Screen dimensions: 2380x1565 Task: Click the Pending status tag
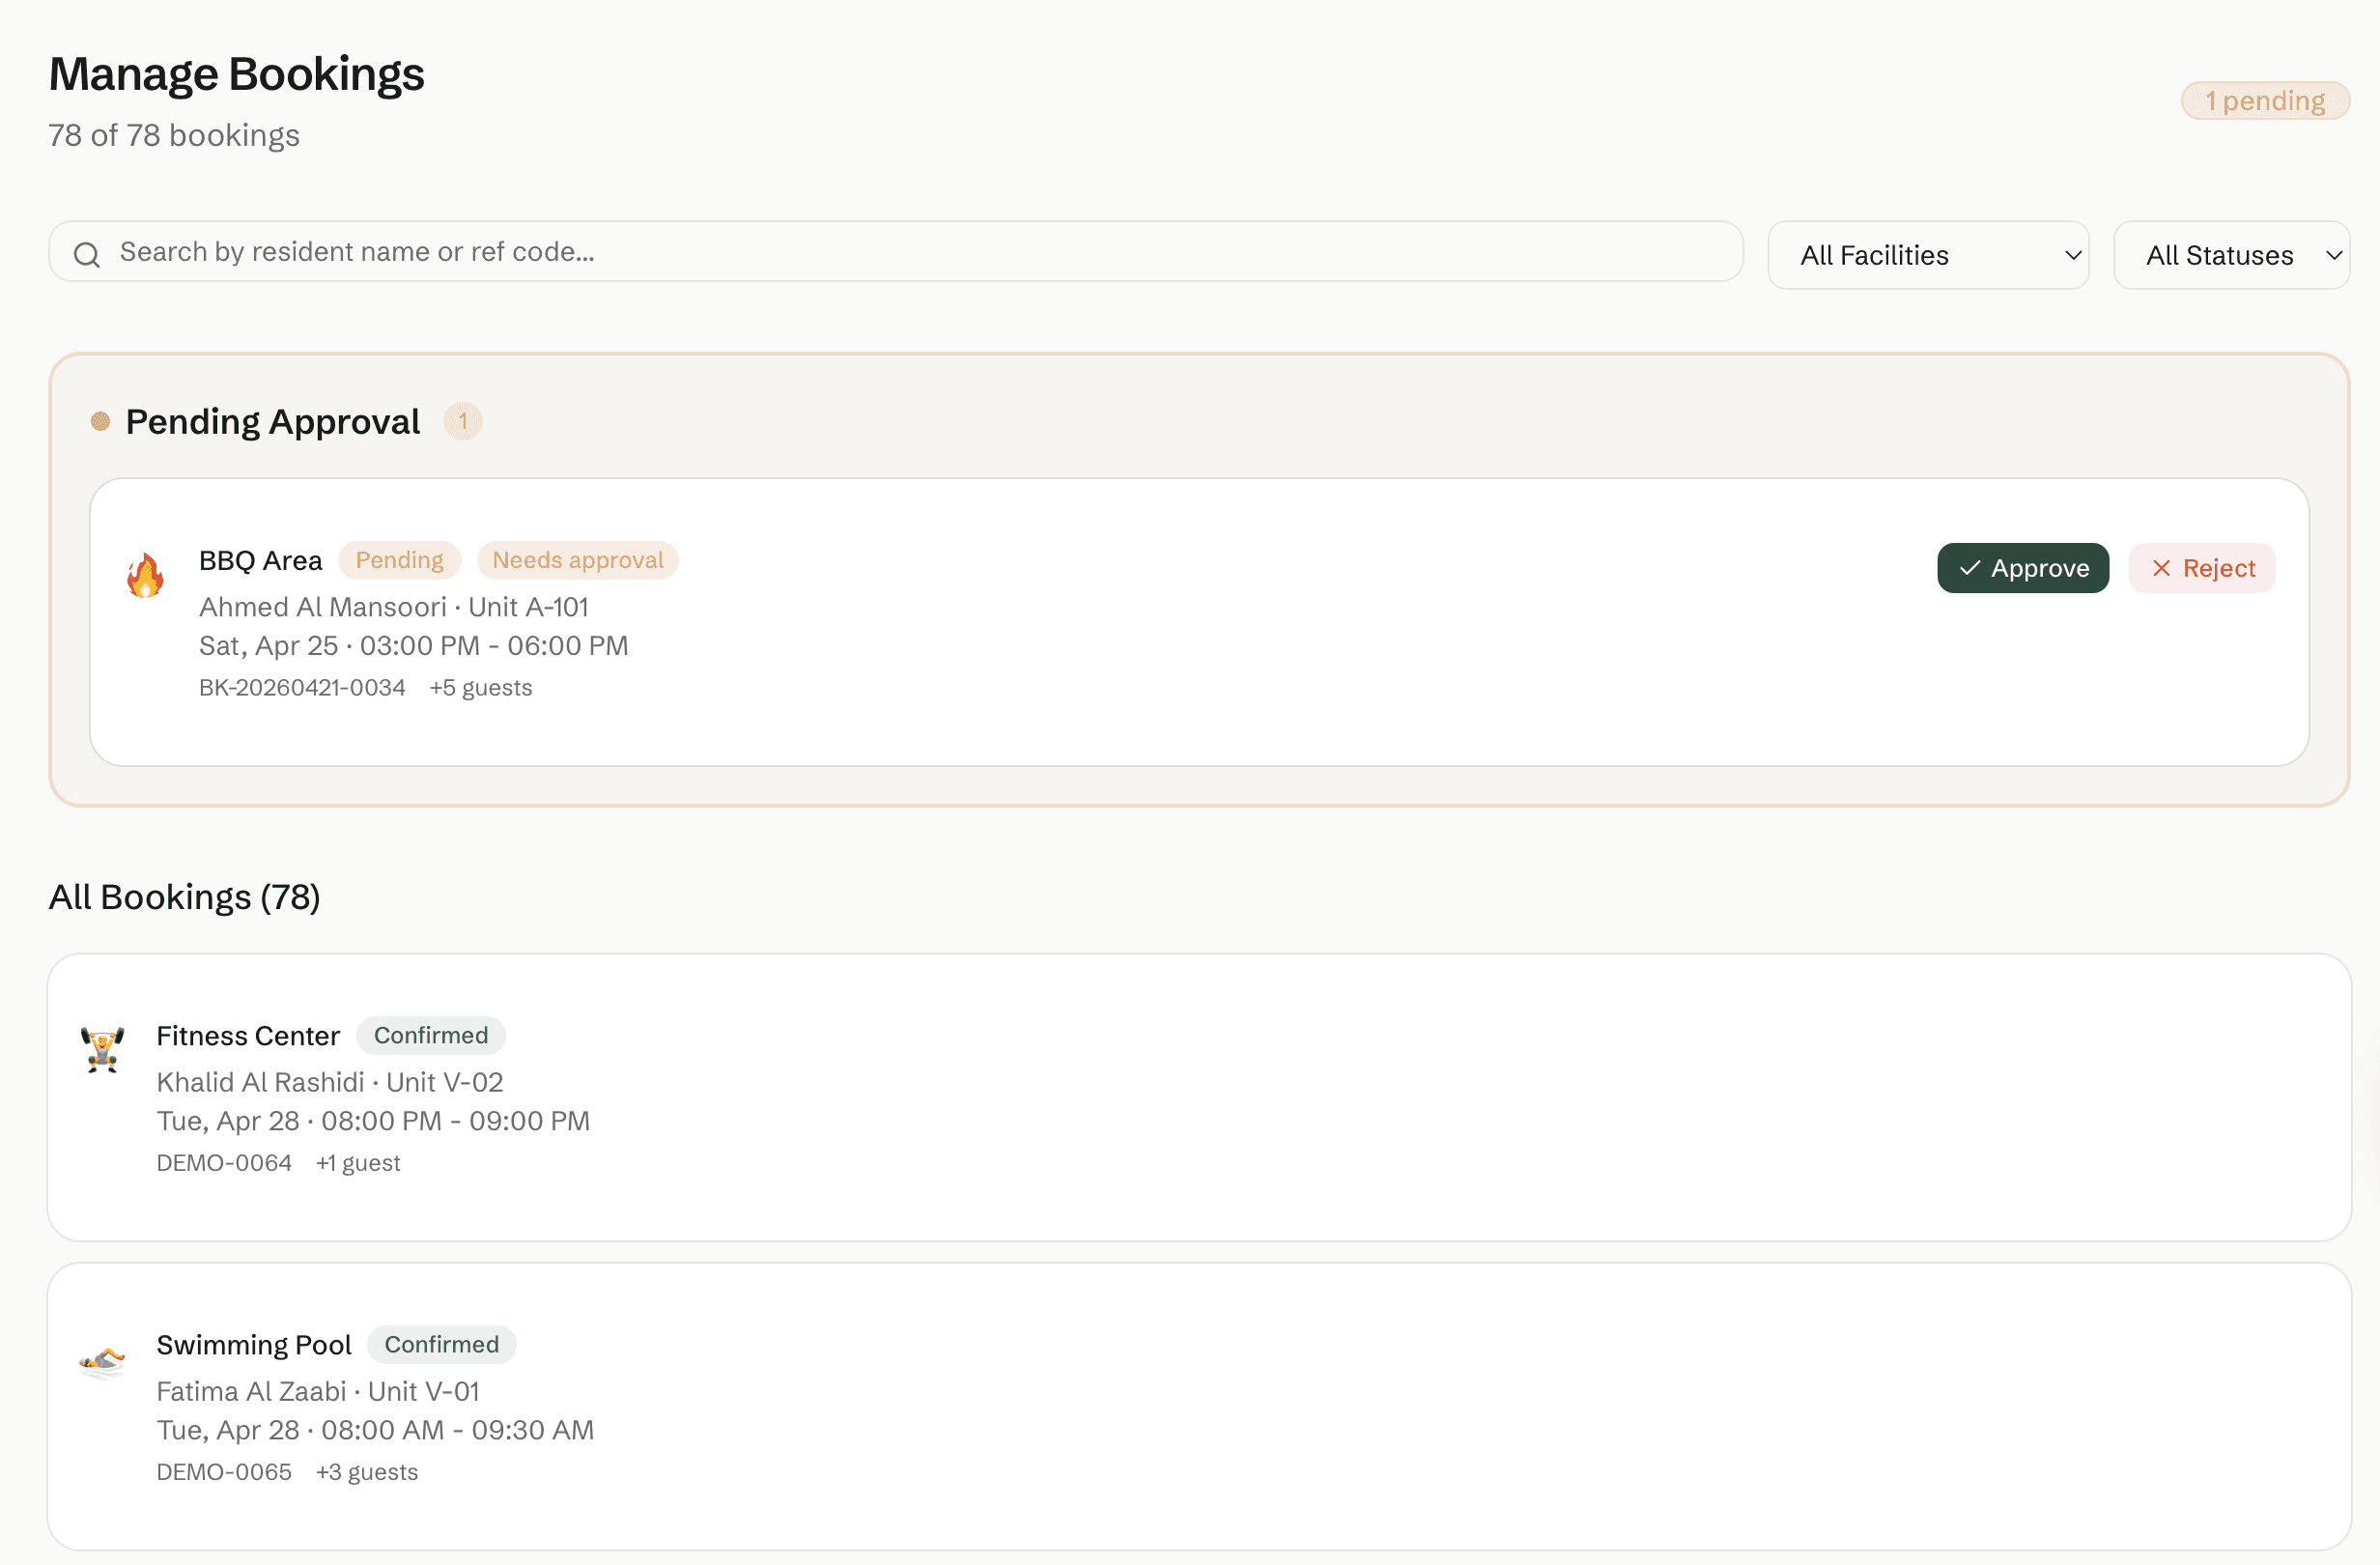coord(399,560)
